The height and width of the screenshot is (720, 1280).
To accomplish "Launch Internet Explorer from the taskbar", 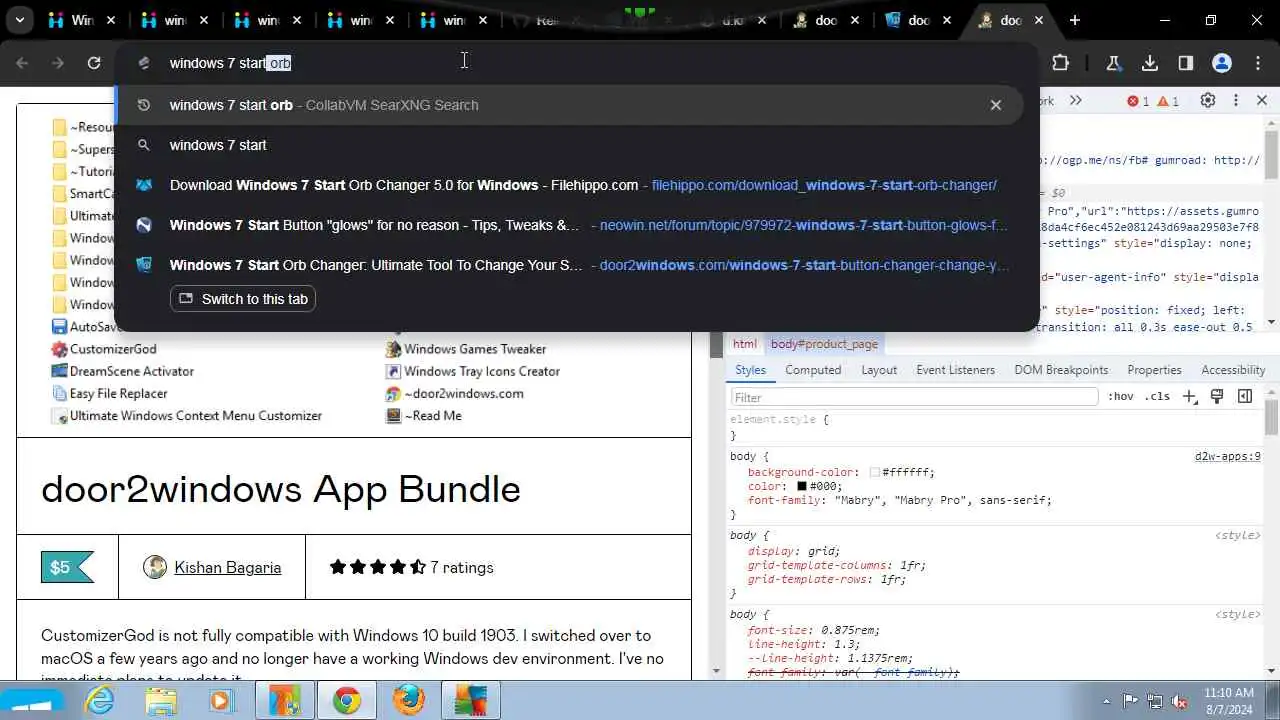I will 100,701.
